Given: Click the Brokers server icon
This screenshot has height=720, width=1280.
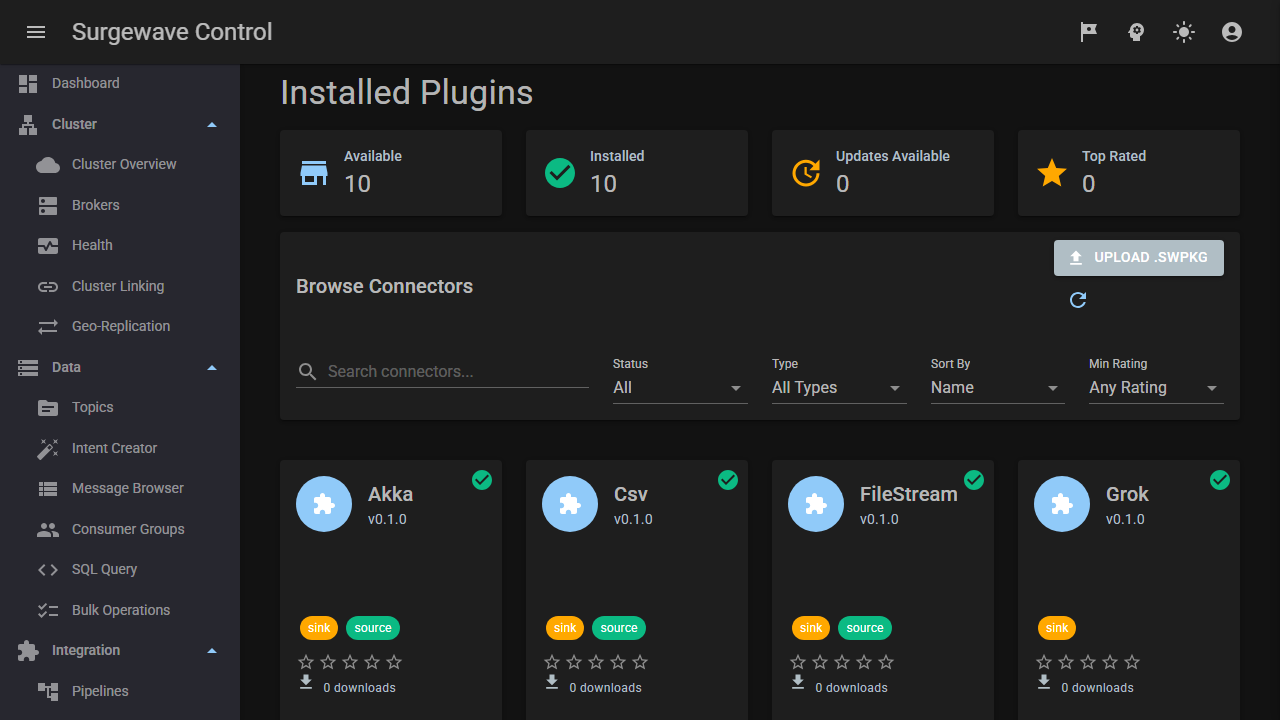Looking at the screenshot, I should [48, 205].
